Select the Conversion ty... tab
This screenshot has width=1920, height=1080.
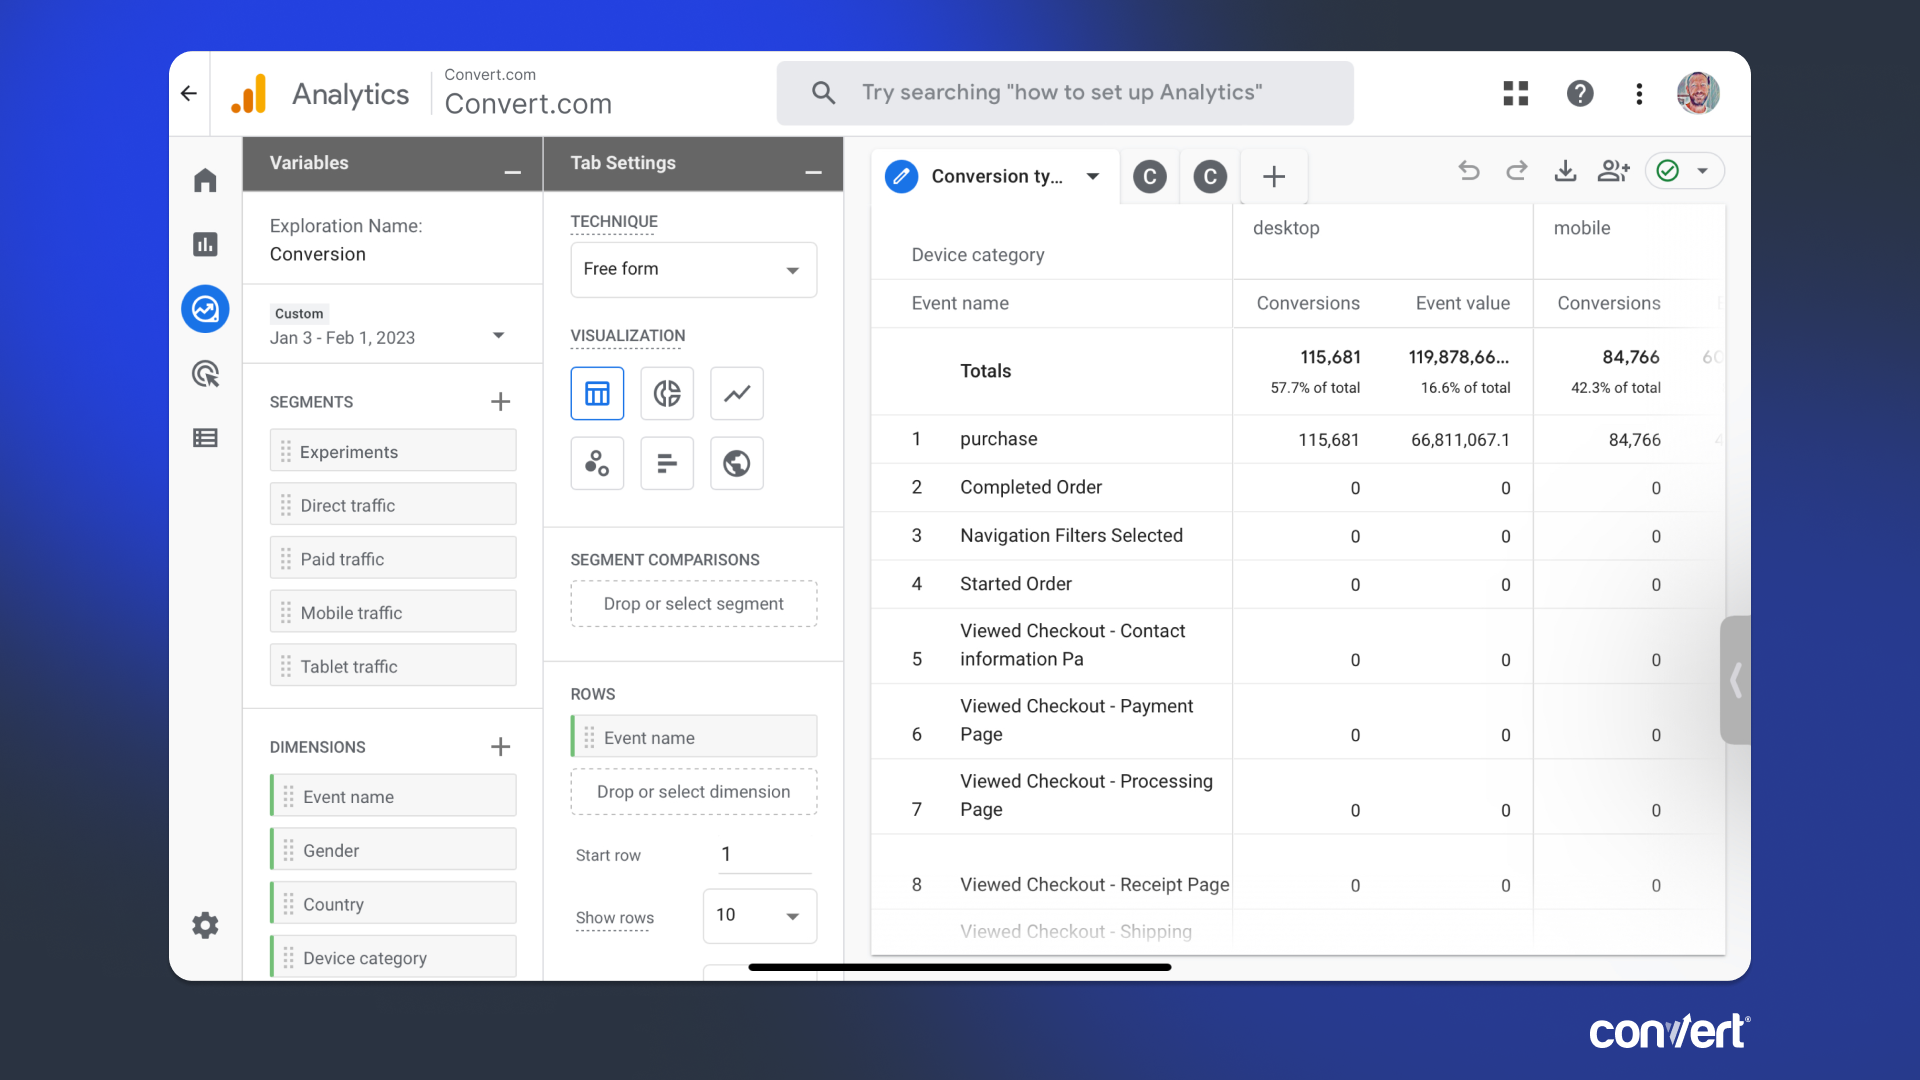coord(996,177)
